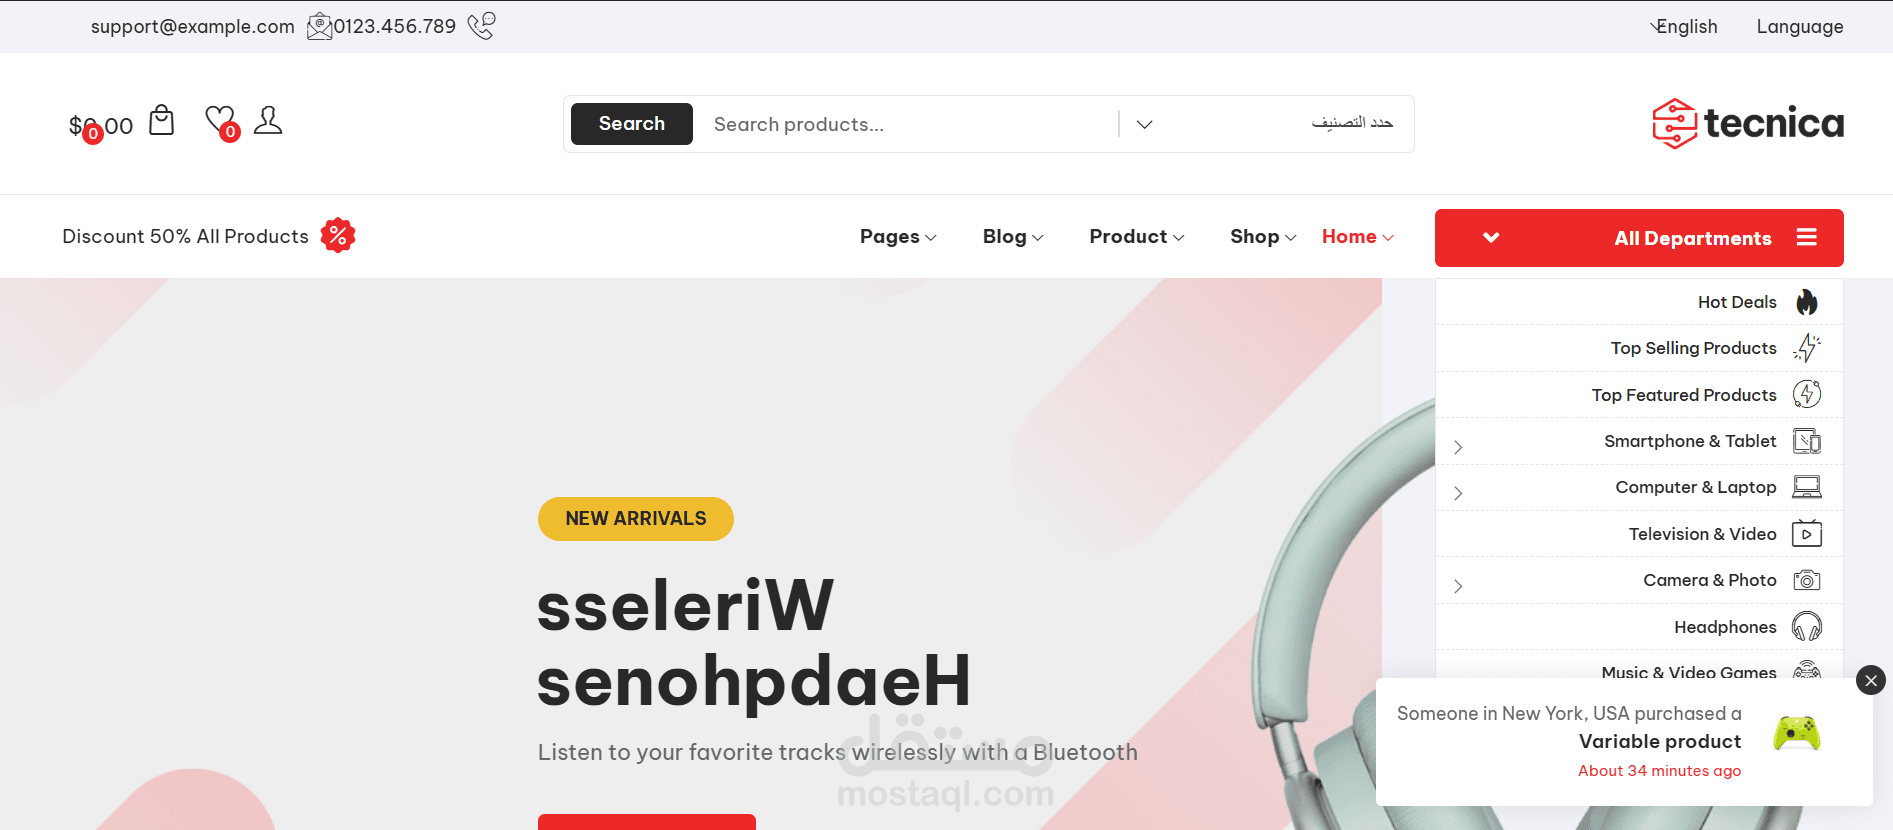Expand the Smartphone & Tablet submenu arrow
The height and width of the screenshot is (830, 1893).
click(1458, 447)
